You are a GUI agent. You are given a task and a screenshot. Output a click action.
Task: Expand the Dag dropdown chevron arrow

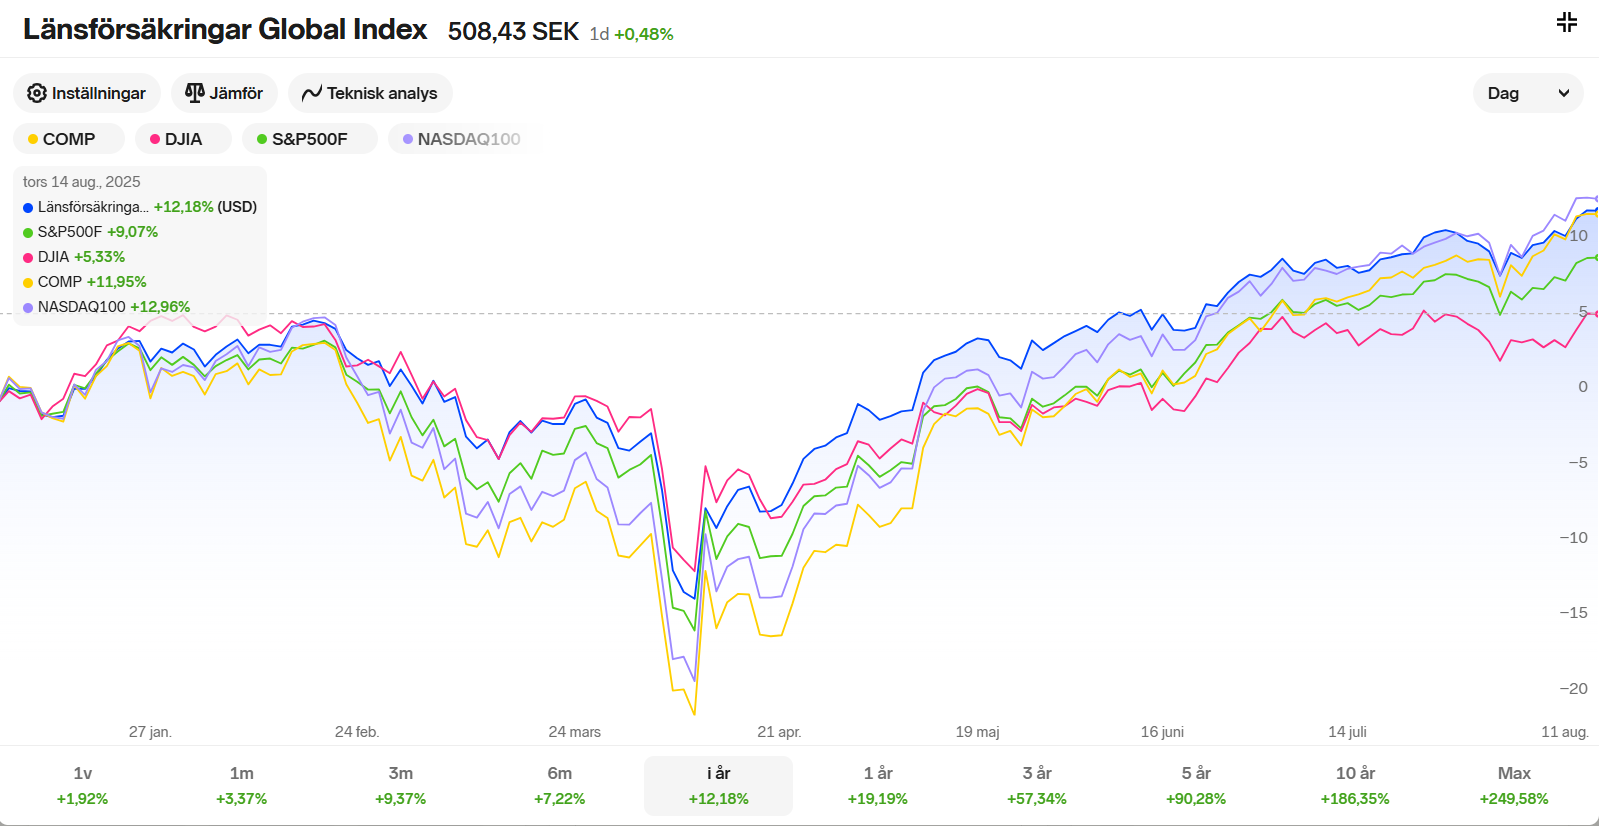click(1564, 93)
